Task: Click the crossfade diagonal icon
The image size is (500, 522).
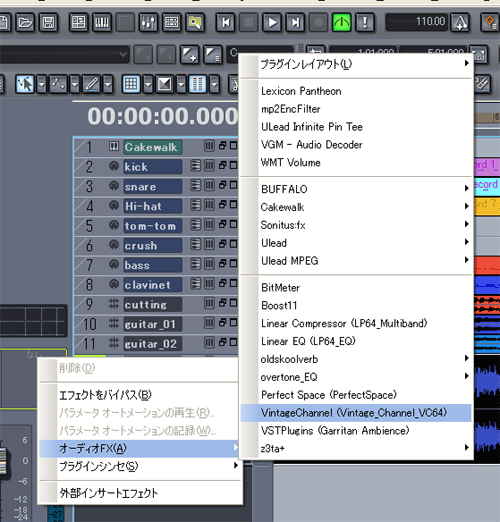Action: 164,84
